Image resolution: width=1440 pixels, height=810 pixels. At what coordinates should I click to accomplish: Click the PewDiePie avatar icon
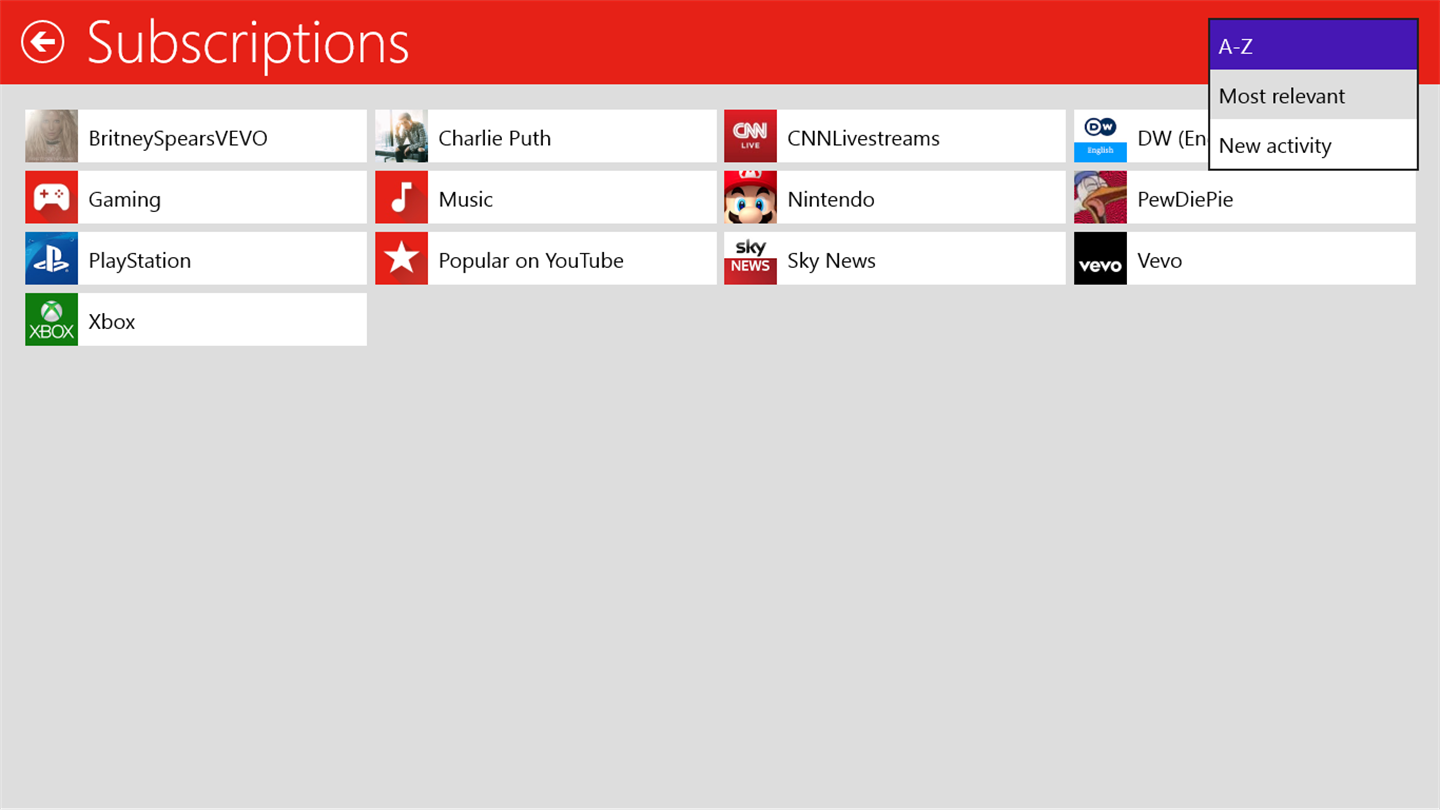point(1100,197)
